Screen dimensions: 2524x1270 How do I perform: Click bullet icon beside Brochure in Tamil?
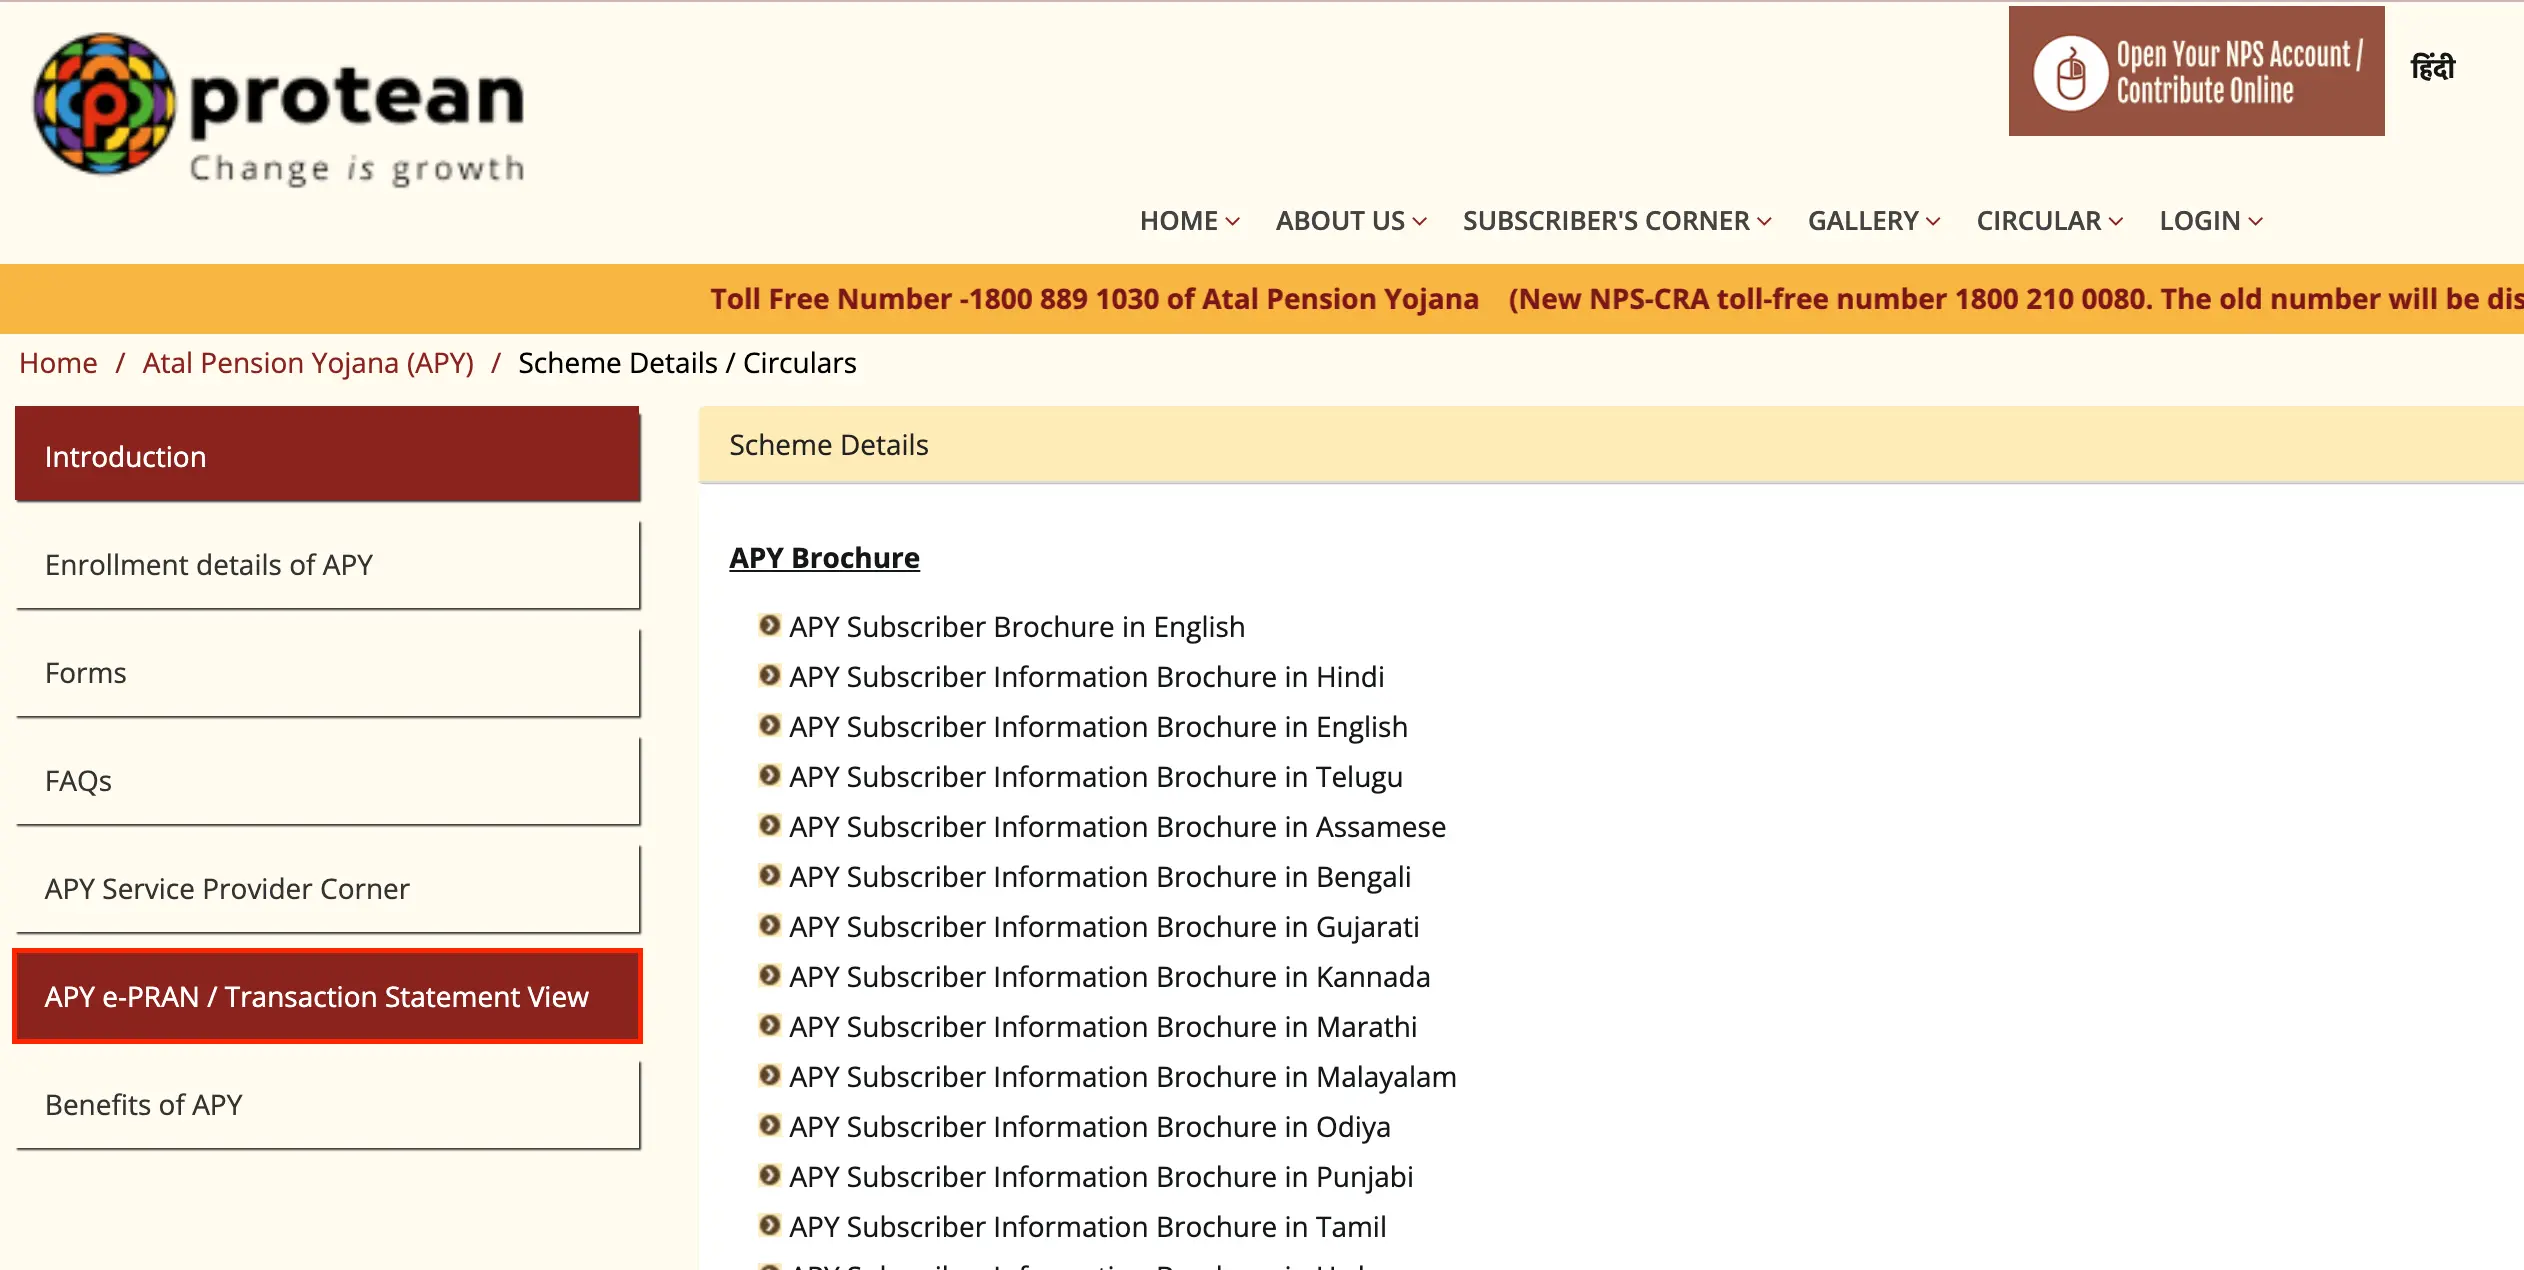pos(769,1226)
